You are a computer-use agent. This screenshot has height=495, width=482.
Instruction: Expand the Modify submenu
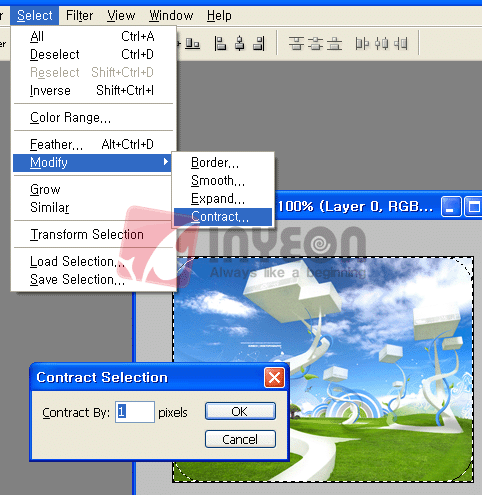pos(92,162)
